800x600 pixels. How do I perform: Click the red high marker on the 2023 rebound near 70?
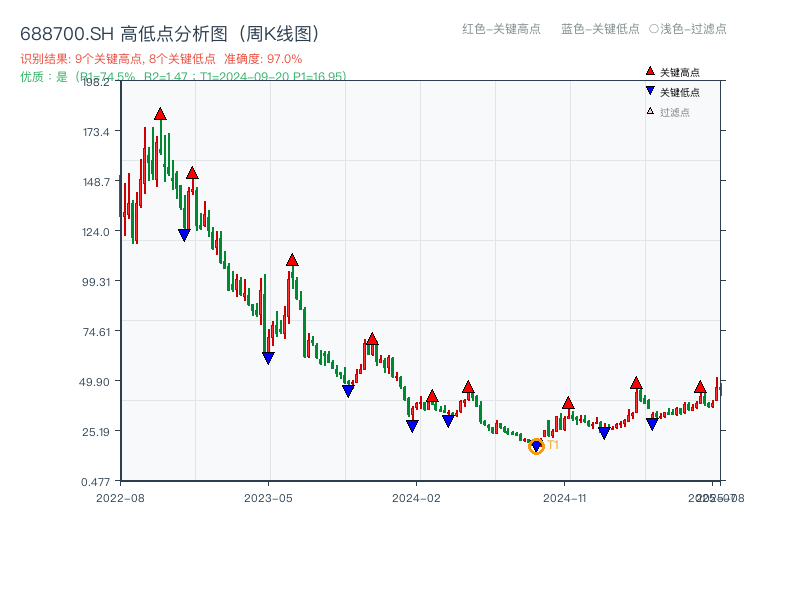pyautogui.click(x=371, y=339)
